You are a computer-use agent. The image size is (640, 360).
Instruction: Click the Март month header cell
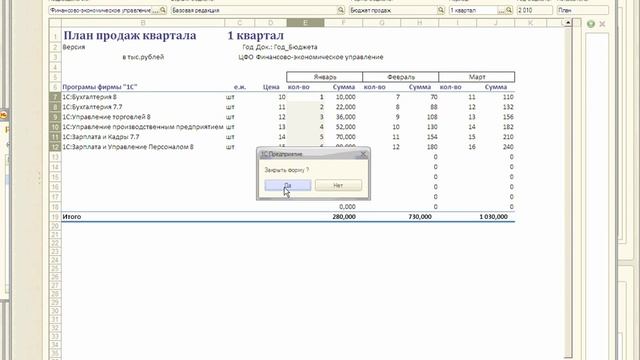click(x=477, y=77)
